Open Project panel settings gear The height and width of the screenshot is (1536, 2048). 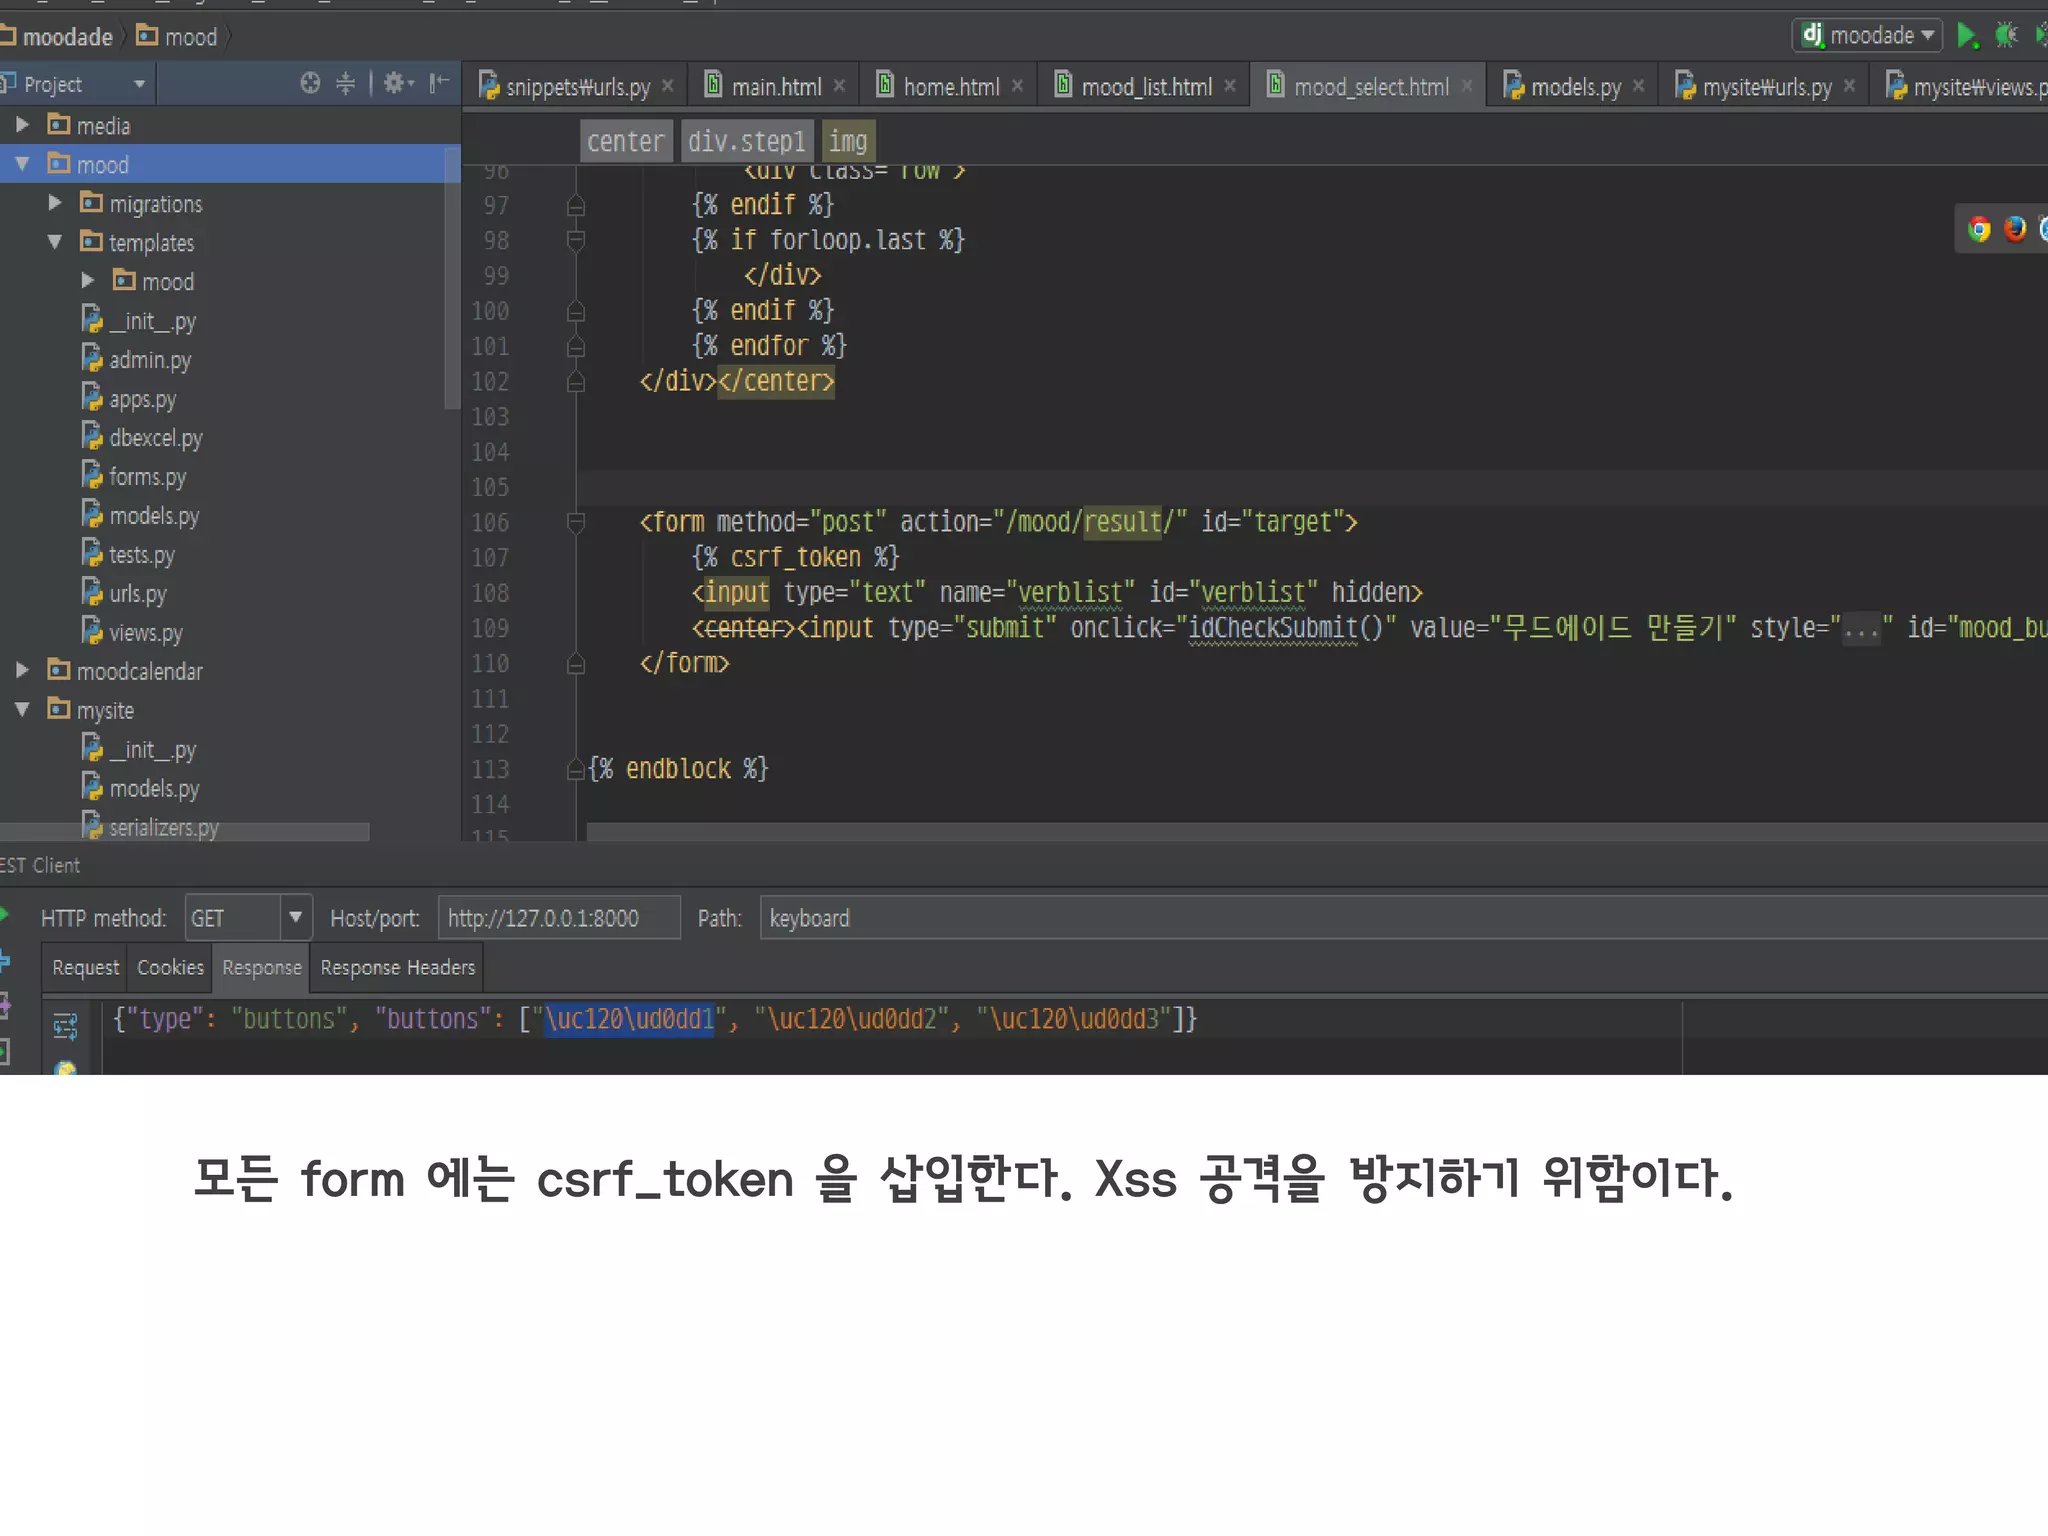[x=398, y=83]
